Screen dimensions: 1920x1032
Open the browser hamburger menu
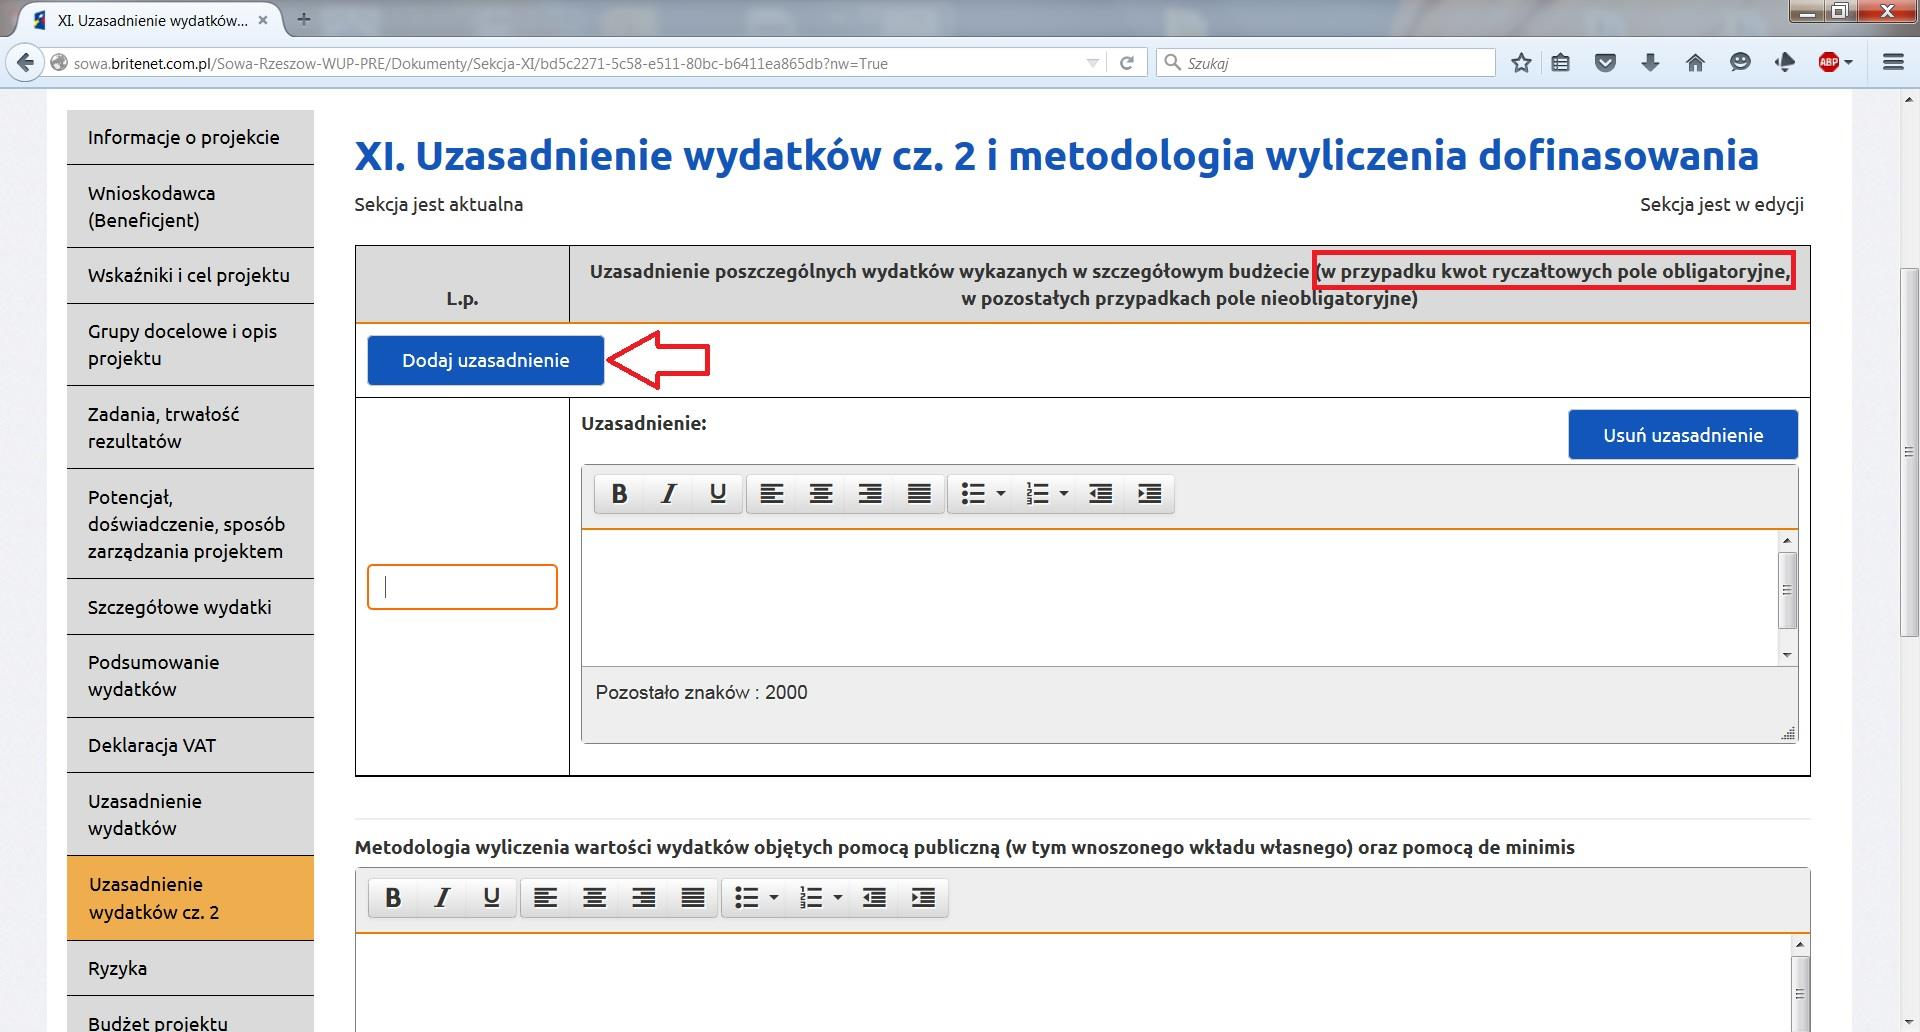point(1893,62)
